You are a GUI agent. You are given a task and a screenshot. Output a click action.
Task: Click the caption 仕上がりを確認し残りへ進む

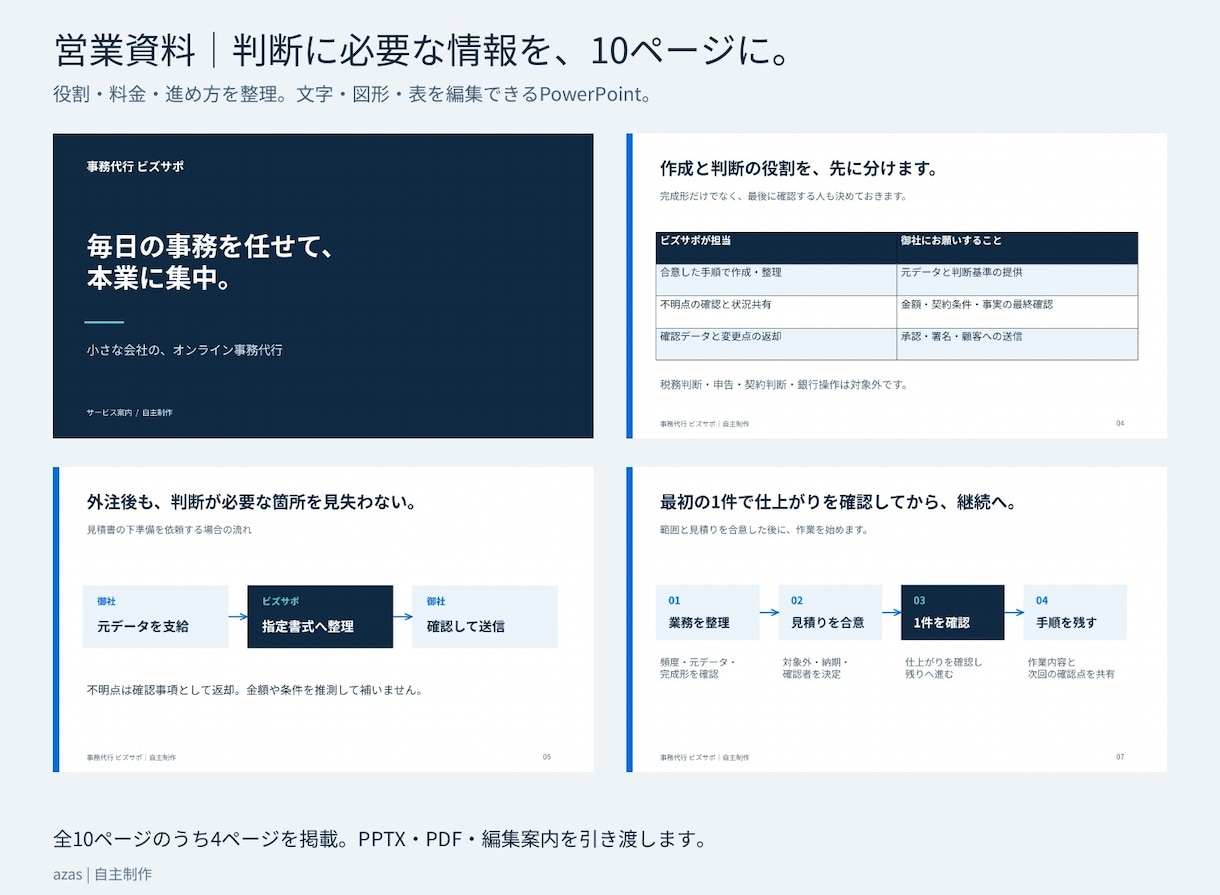944,668
